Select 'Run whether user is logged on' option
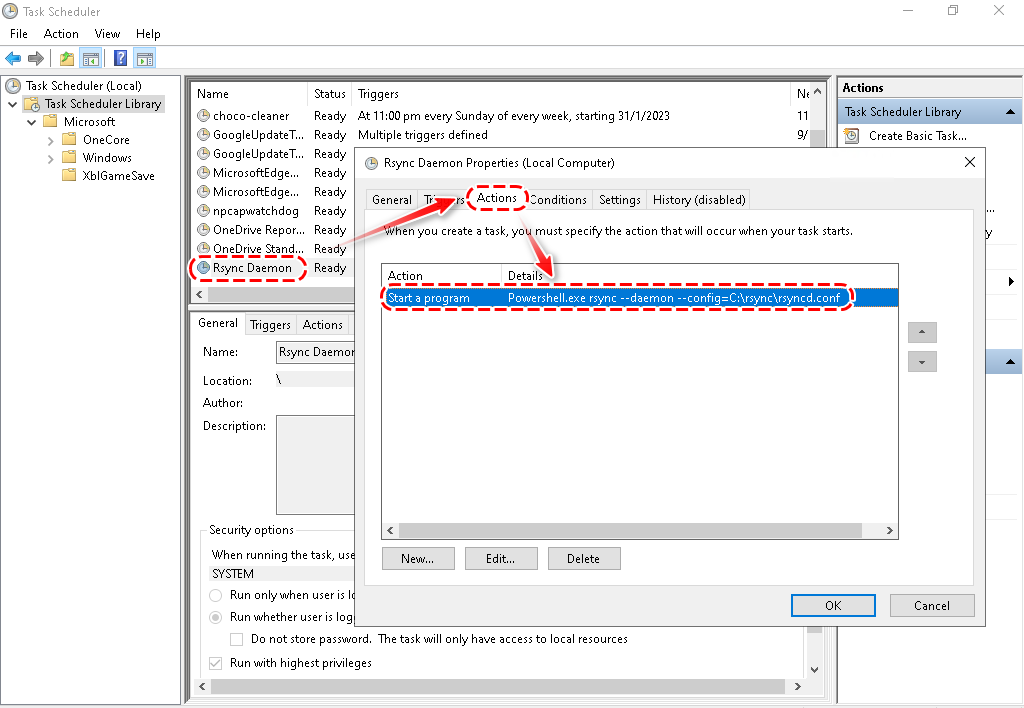Viewport: 1024px width, 708px height. pos(216,617)
